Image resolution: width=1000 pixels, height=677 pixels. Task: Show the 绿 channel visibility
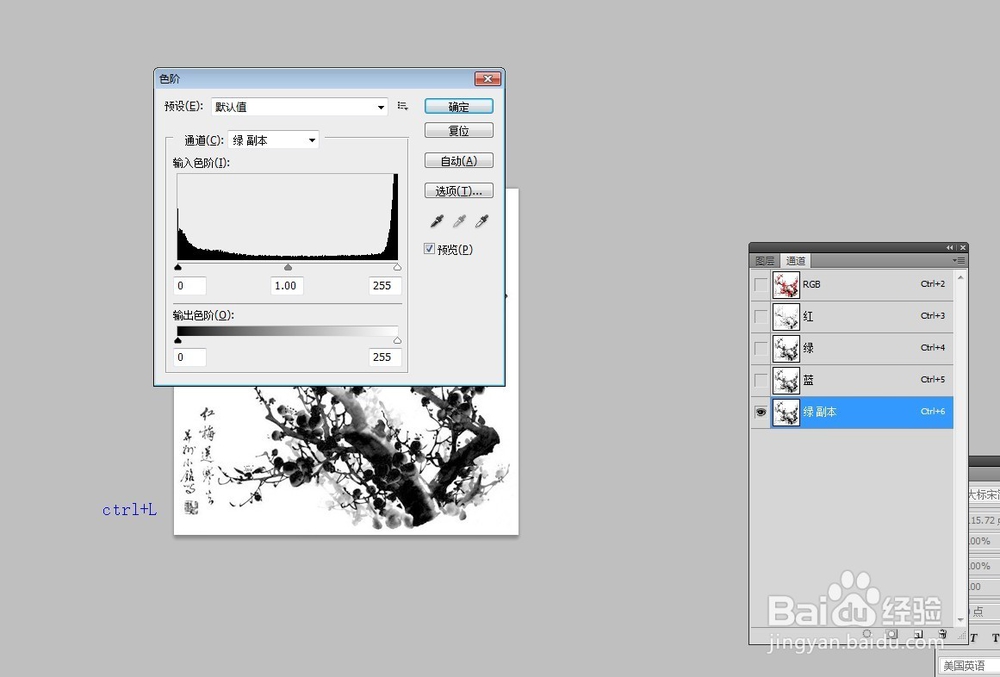coord(760,348)
